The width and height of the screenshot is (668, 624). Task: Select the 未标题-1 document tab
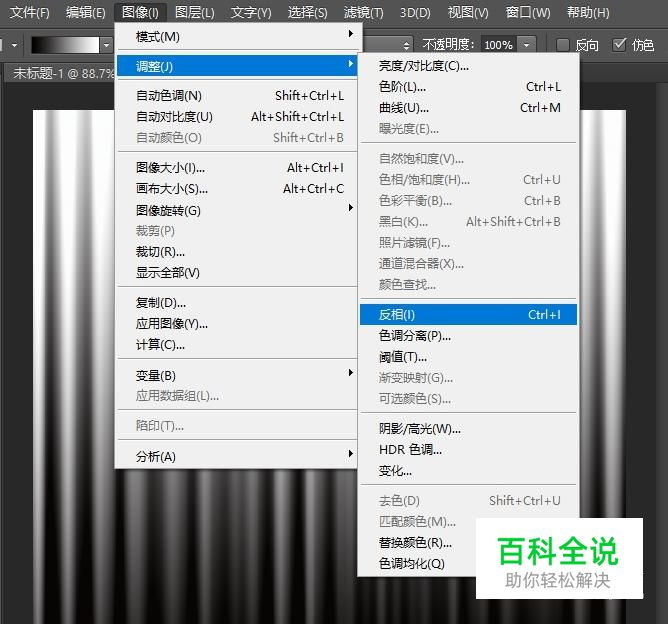point(62,73)
